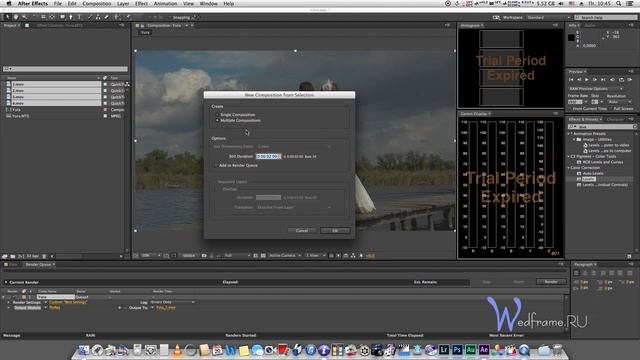Select the Hand tool

16,17
